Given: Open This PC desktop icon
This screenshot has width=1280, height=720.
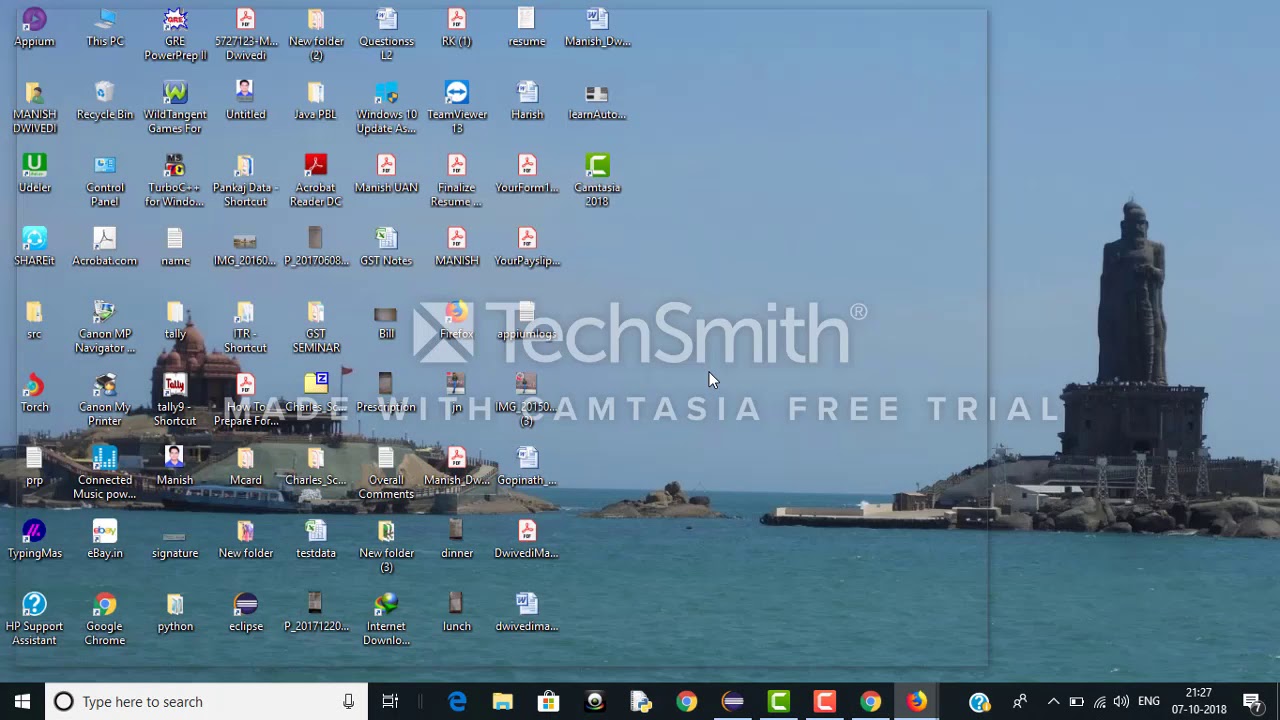Looking at the screenshot, I should coord(105,28).
